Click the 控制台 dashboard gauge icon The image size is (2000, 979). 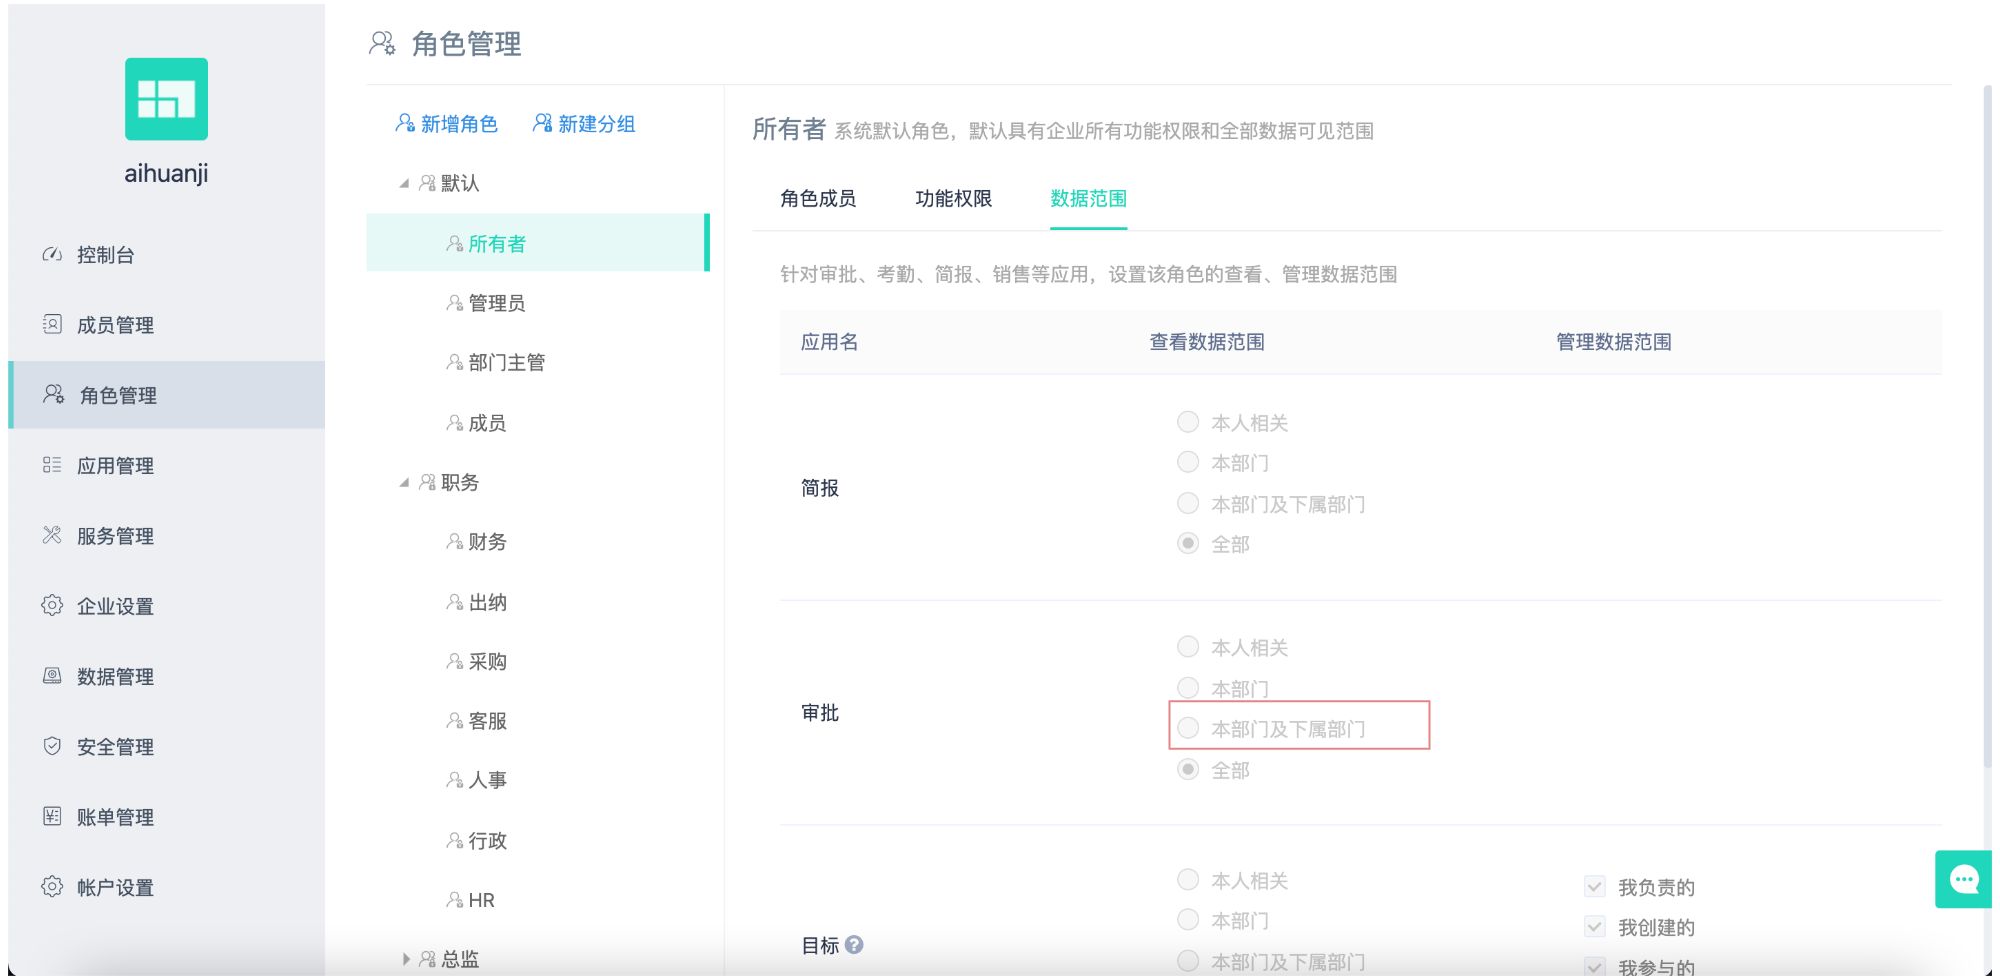52,254
